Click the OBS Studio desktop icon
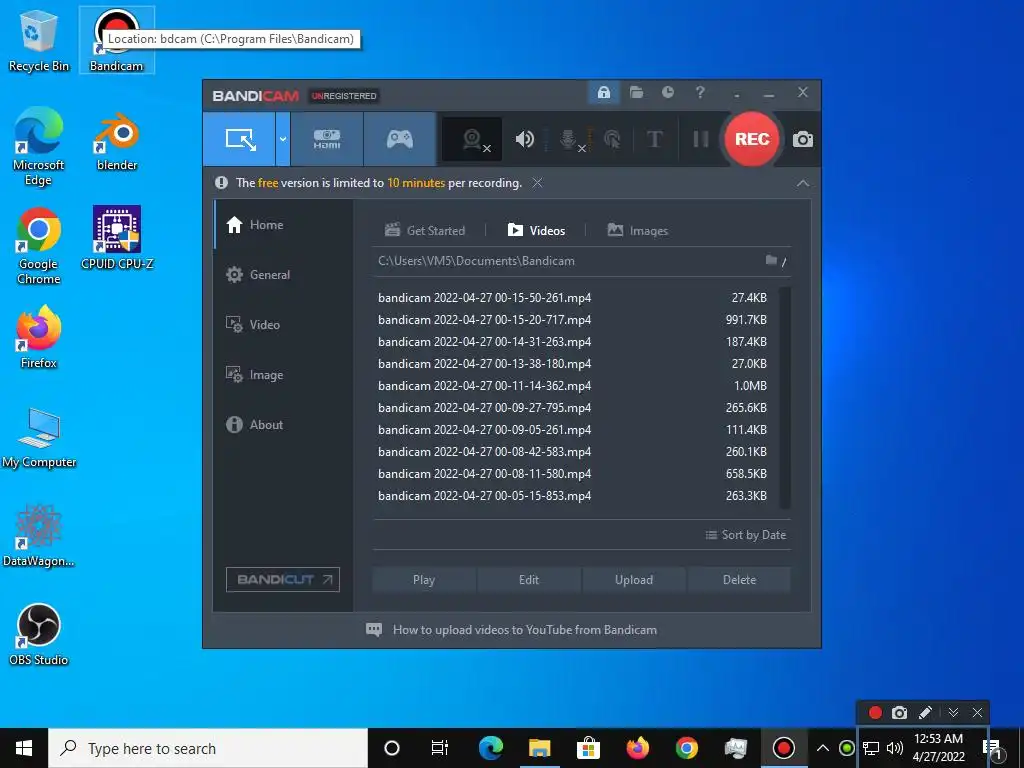Viewport: 1024px width, 768px height. [x=39, y=634]
